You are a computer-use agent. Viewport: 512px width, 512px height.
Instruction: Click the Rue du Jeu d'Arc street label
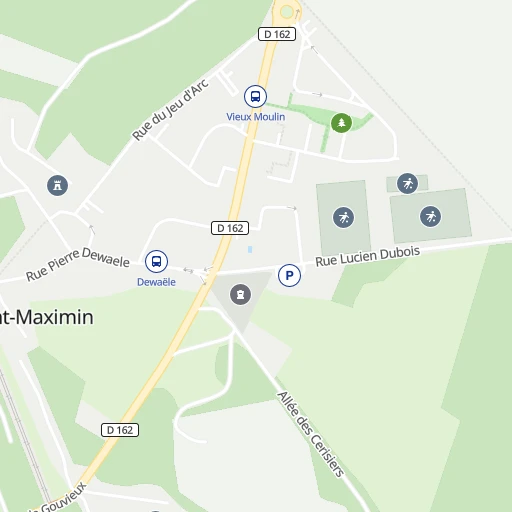point(171,110)
